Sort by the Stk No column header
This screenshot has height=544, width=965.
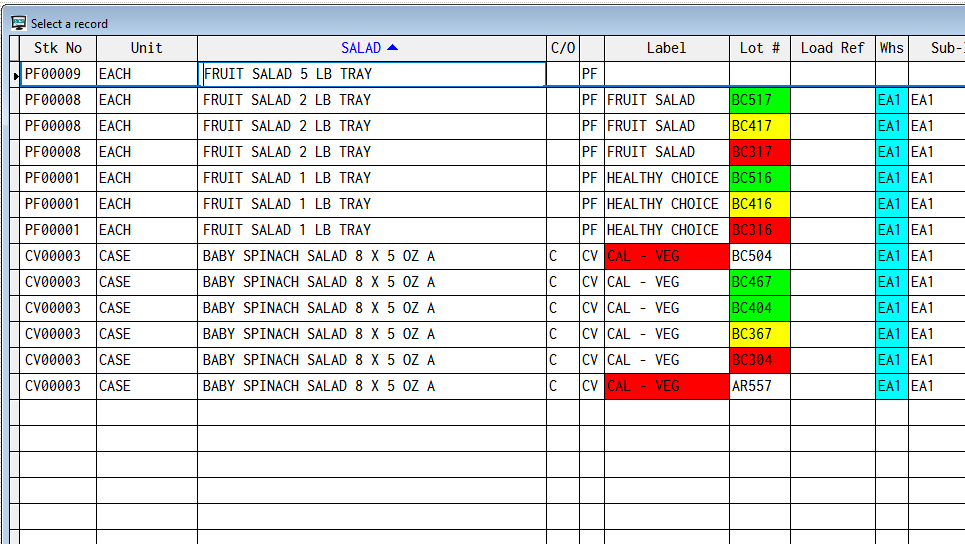click(x=58, y=48)
